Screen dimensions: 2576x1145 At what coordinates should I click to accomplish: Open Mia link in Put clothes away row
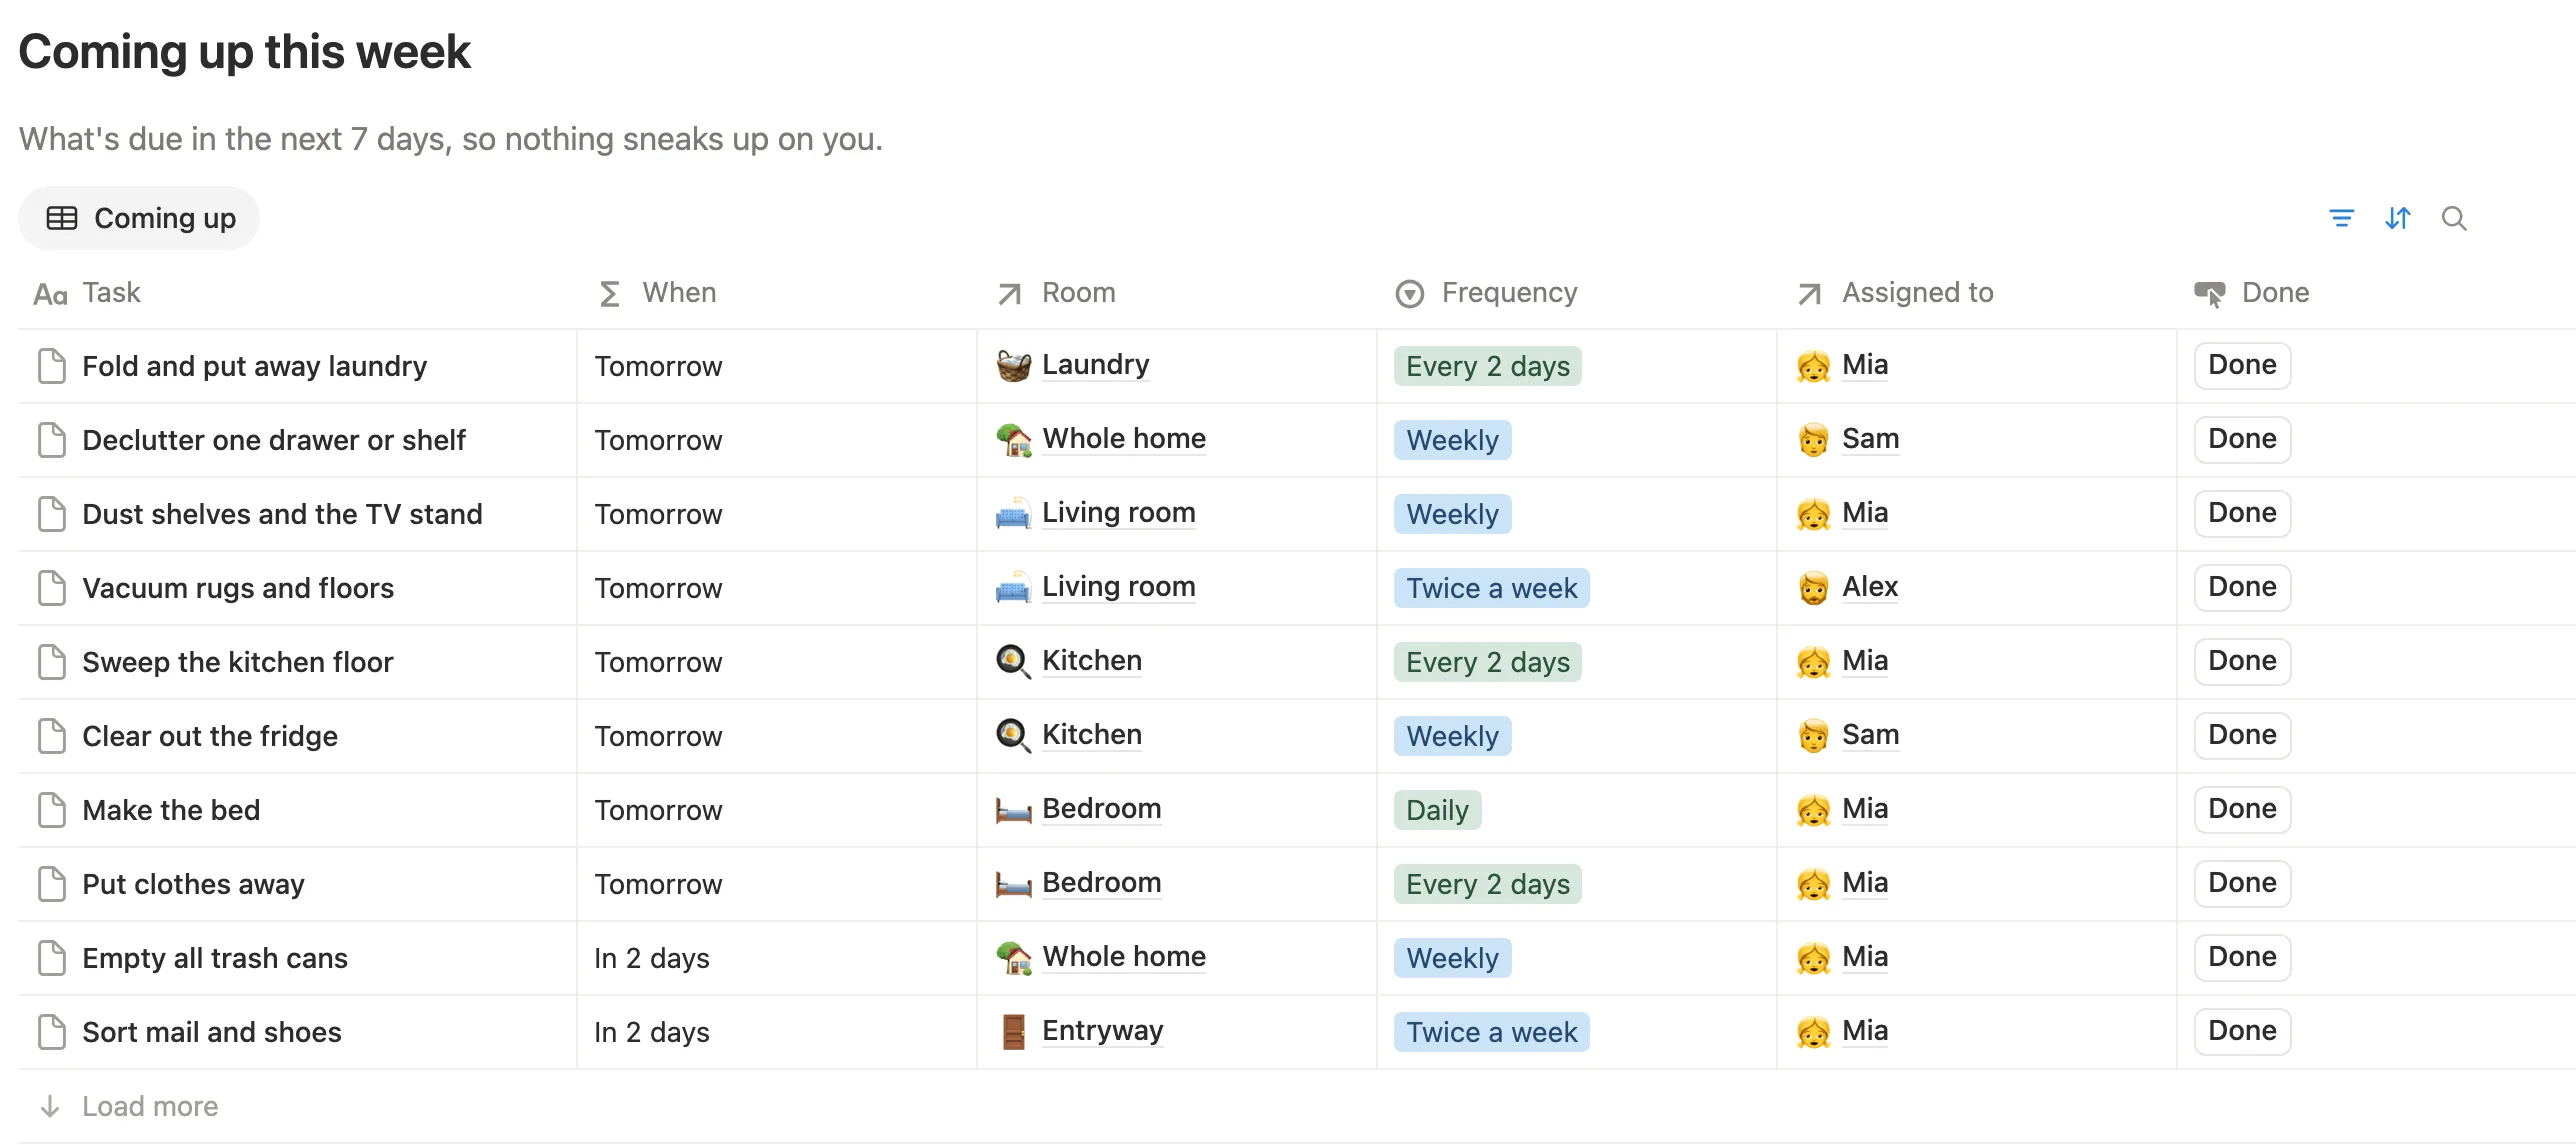click(x=1865, y=883)
